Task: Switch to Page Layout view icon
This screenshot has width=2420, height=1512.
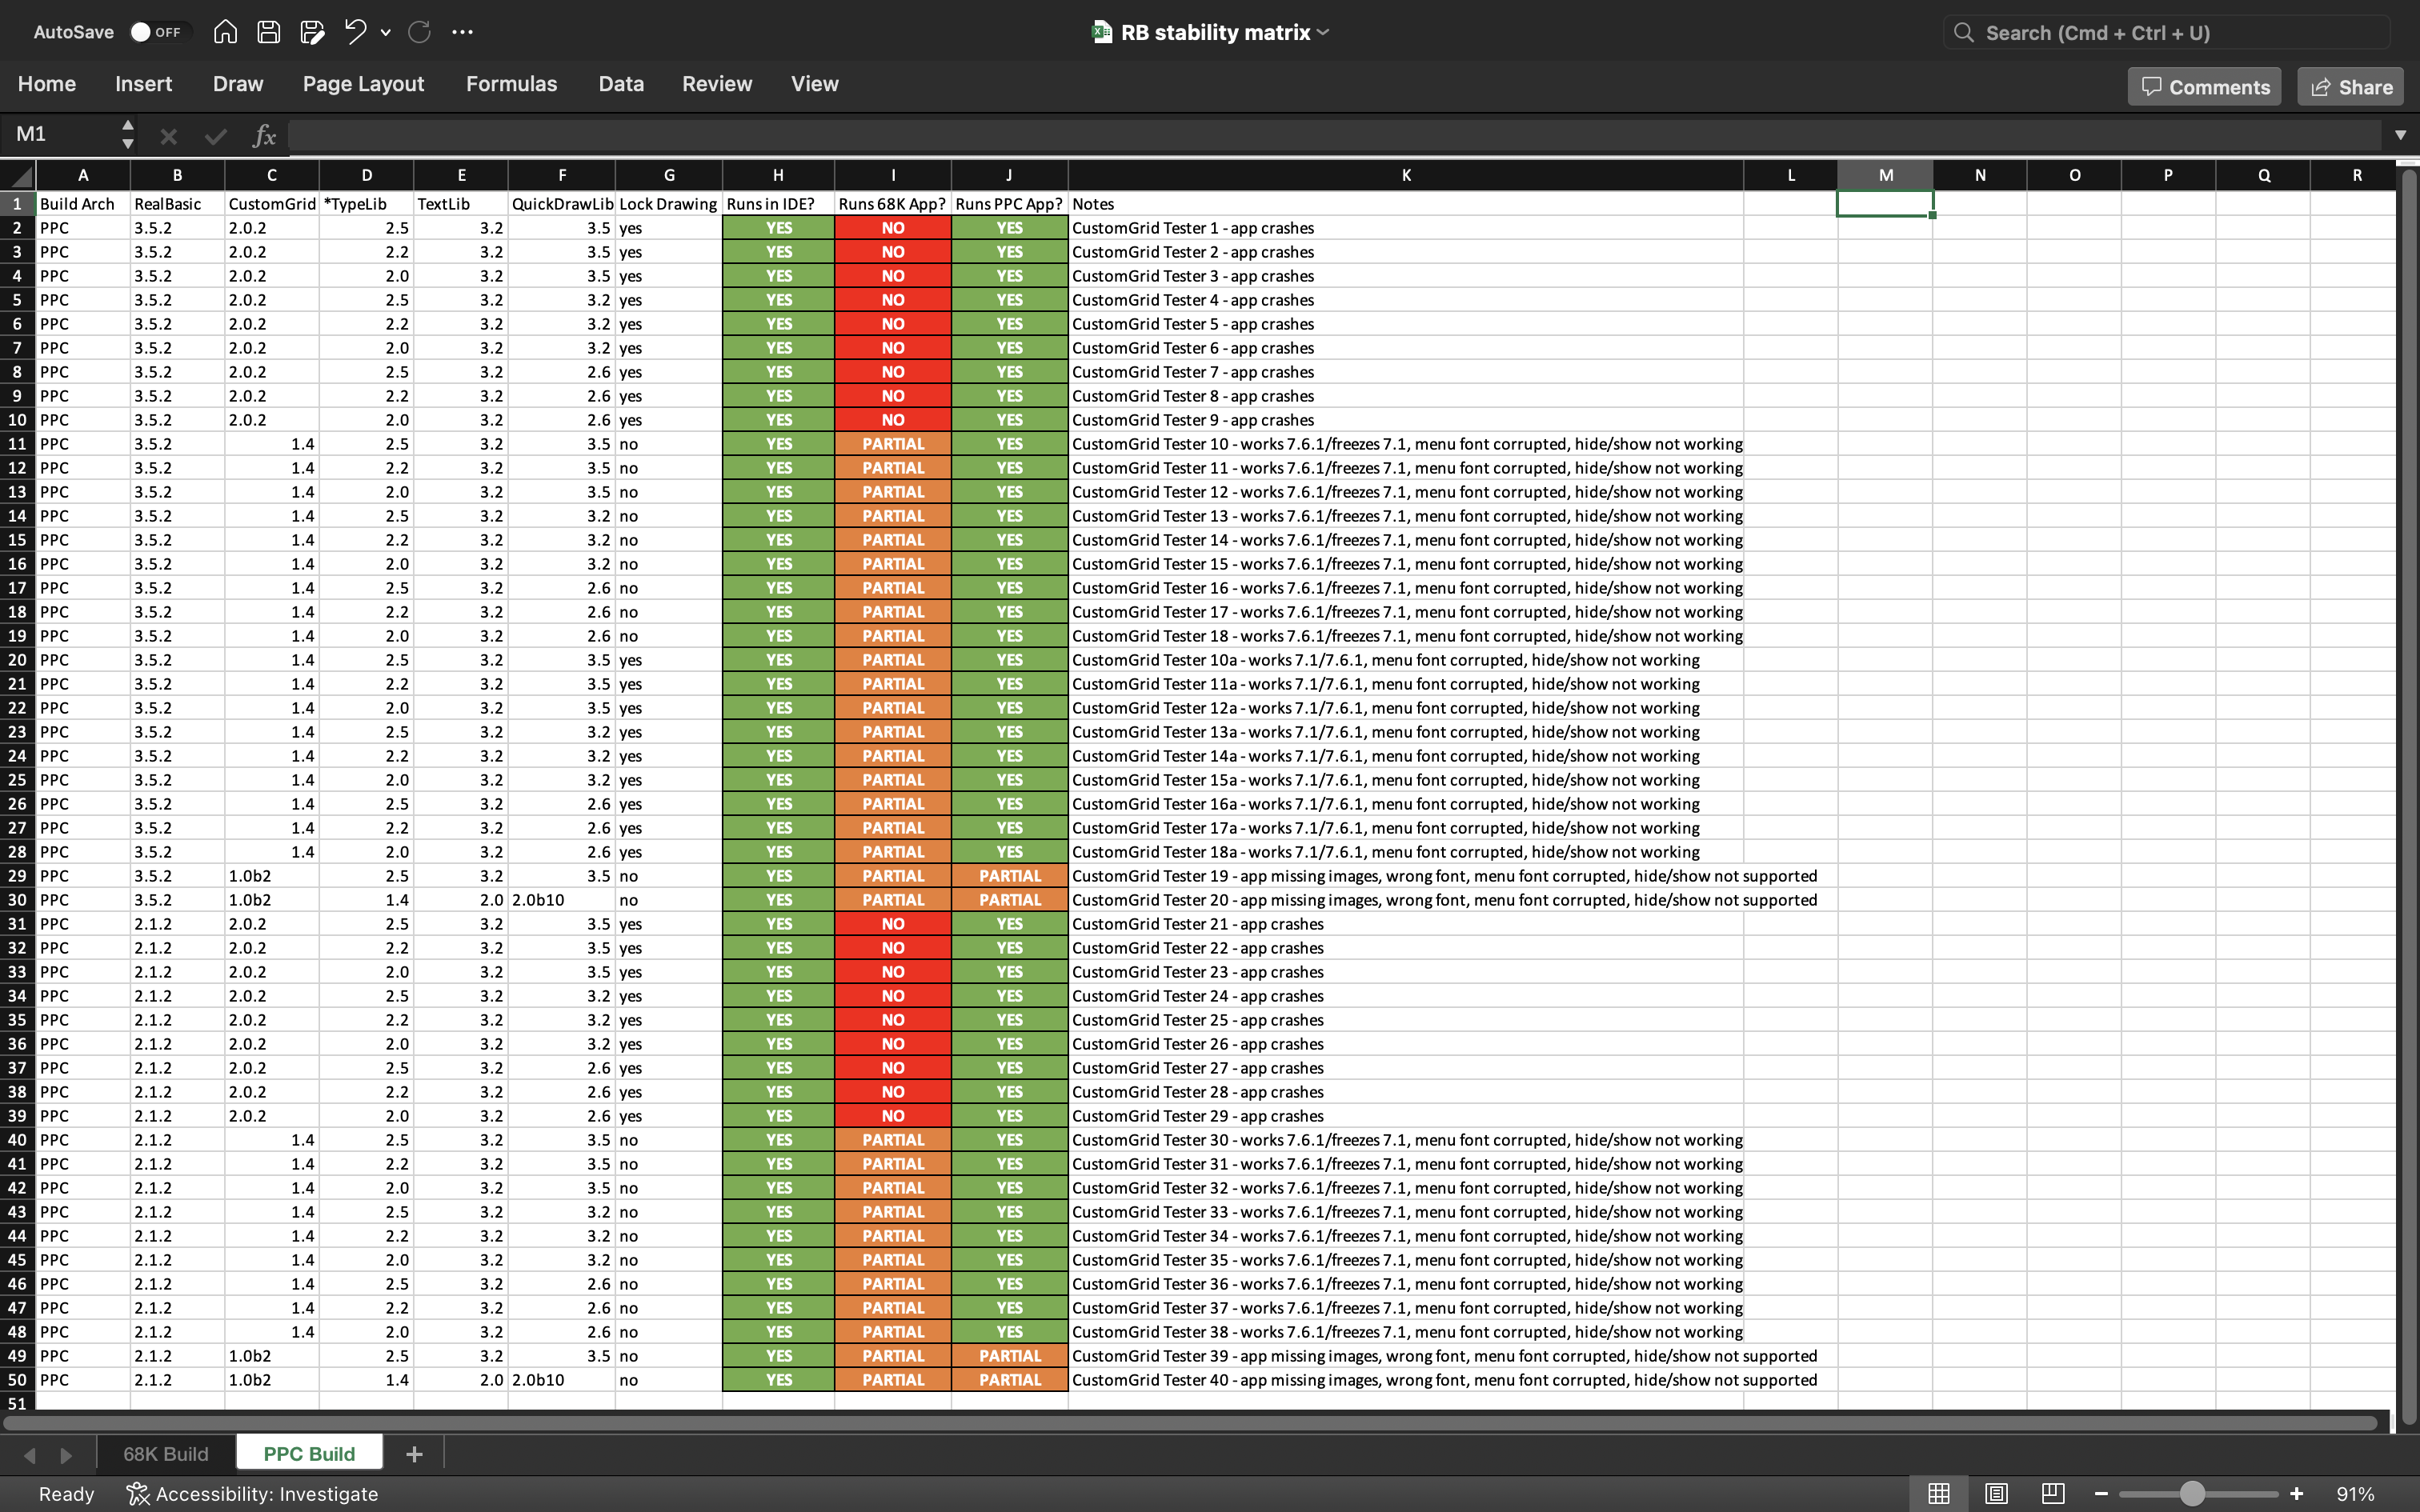Action: click(1996, 1494)
